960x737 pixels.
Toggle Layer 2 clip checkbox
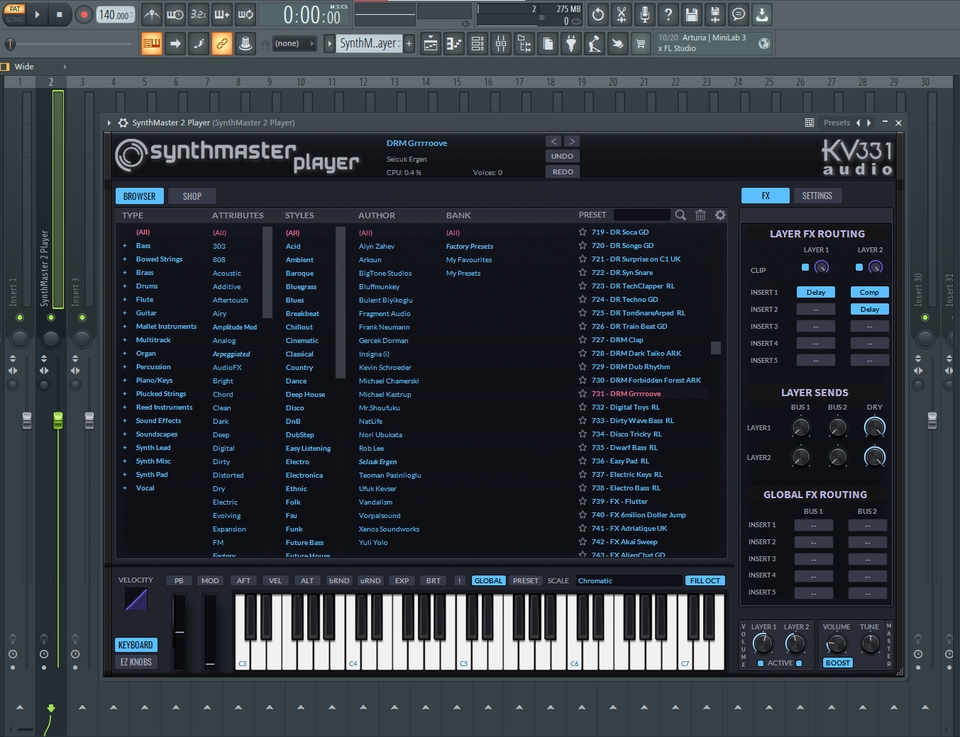coord(859,267)
